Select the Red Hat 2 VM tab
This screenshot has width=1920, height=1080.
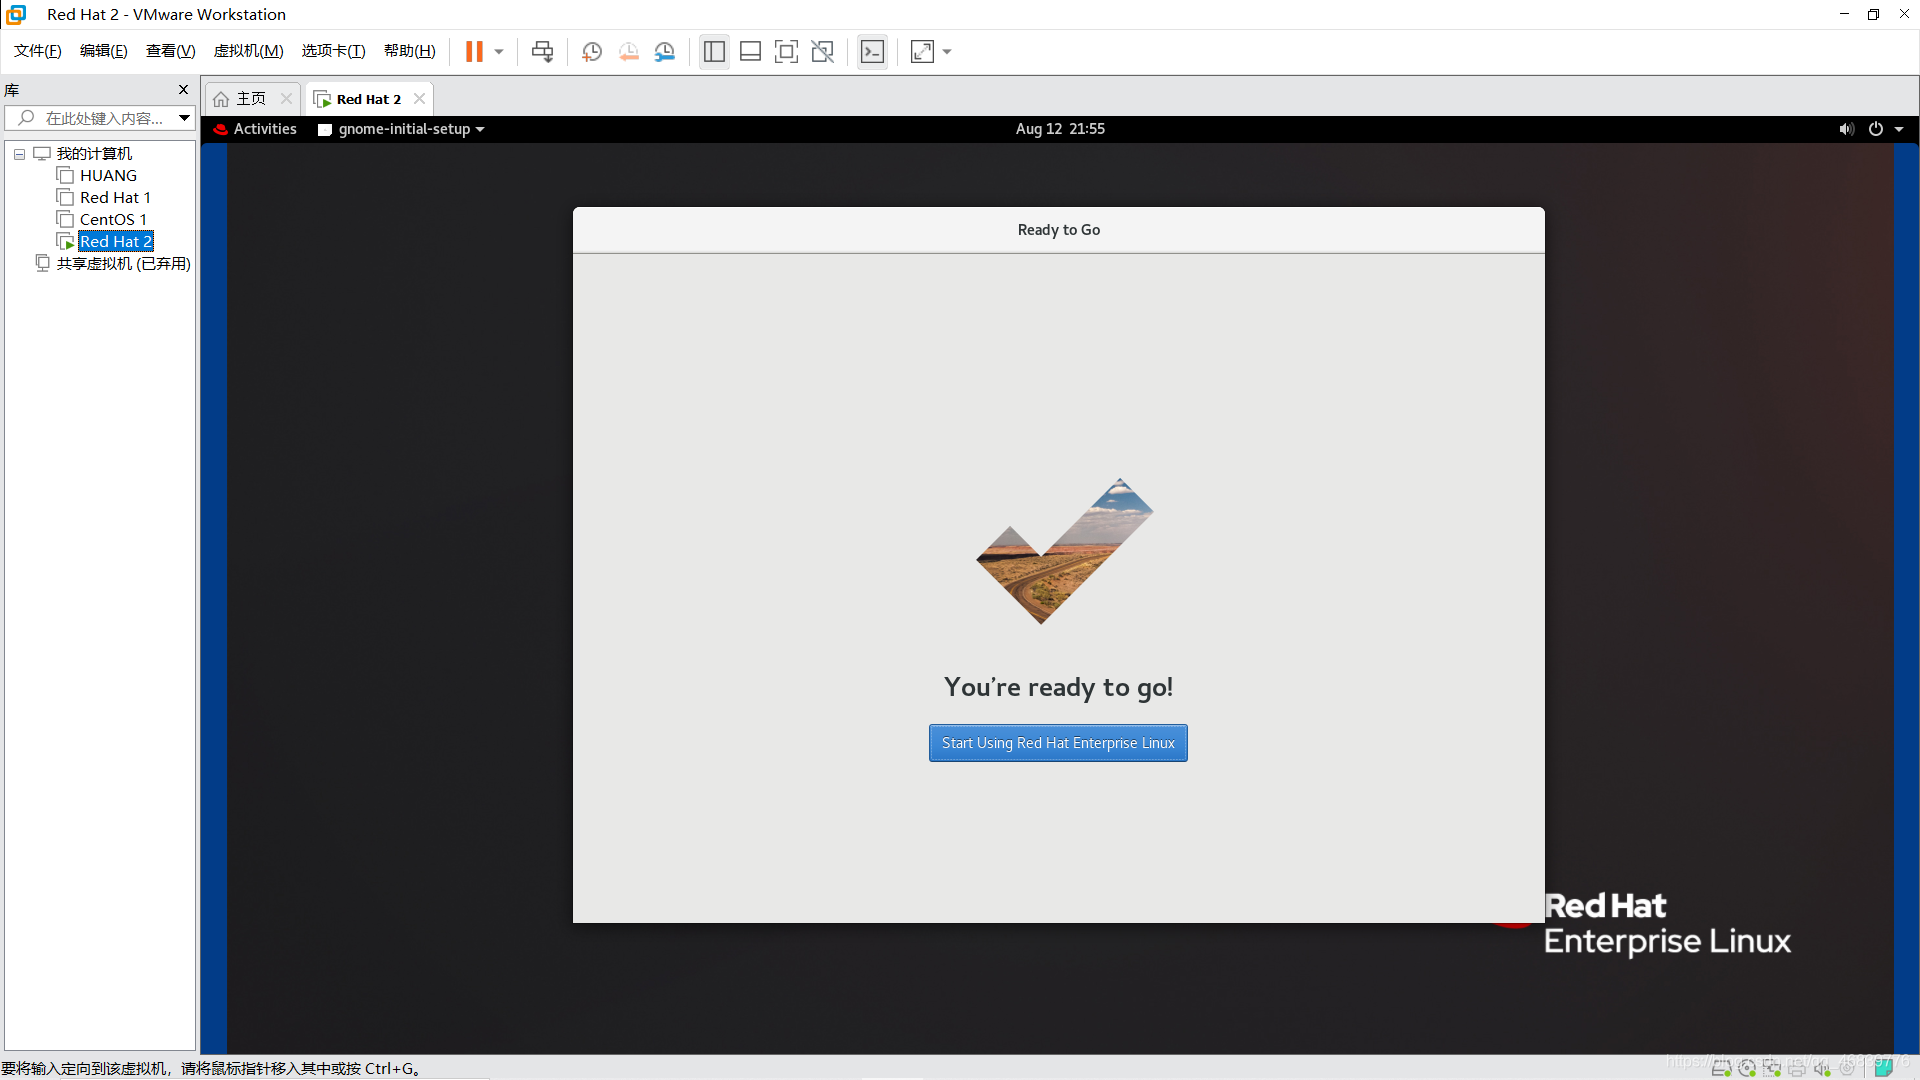click(368, 98)
